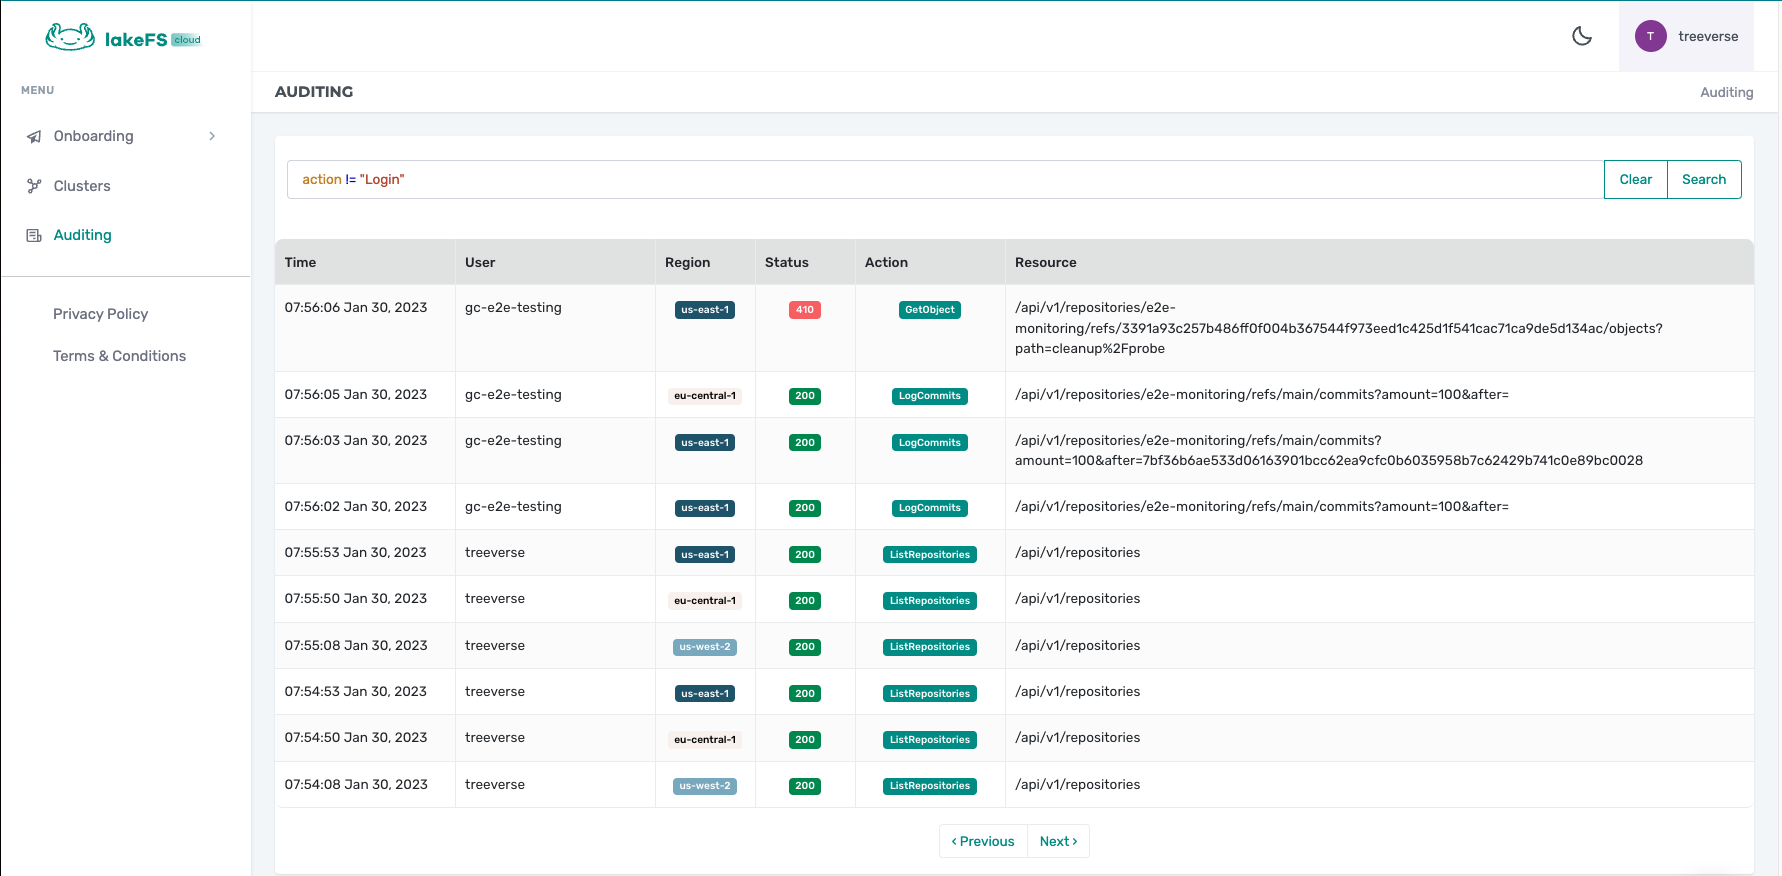The height and width of the screenshot is (876, 1782).
Task: Click the timestamp 07:55:53 Jan 30, 2023
Action: tap(356, 552)
